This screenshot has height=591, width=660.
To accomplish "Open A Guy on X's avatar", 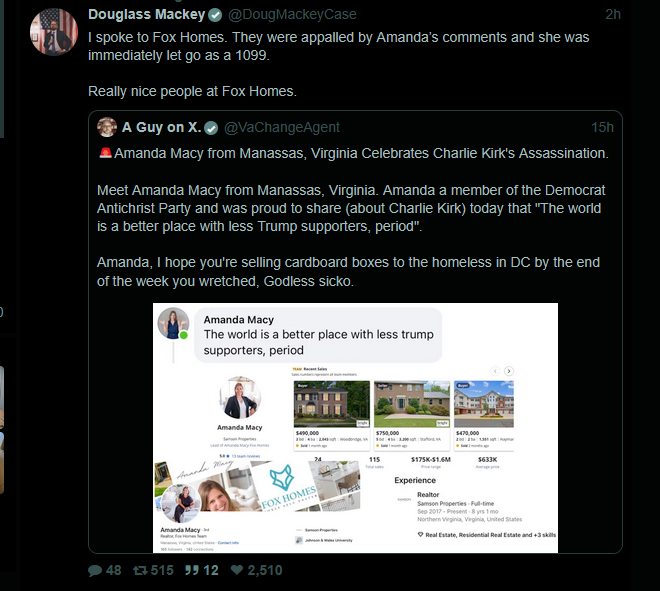I will (x=107, y=127).
